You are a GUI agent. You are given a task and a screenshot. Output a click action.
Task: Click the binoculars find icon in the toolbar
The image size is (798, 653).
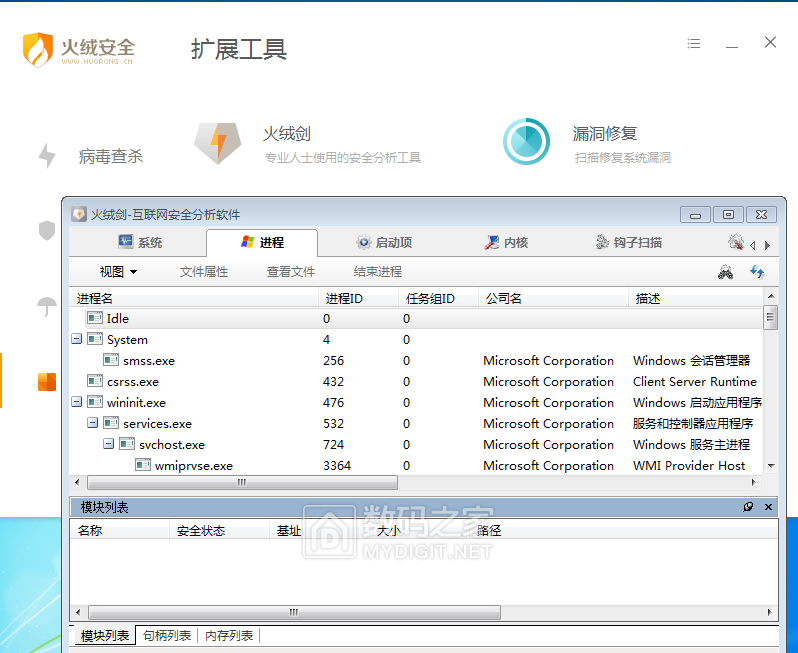[726, 272]
